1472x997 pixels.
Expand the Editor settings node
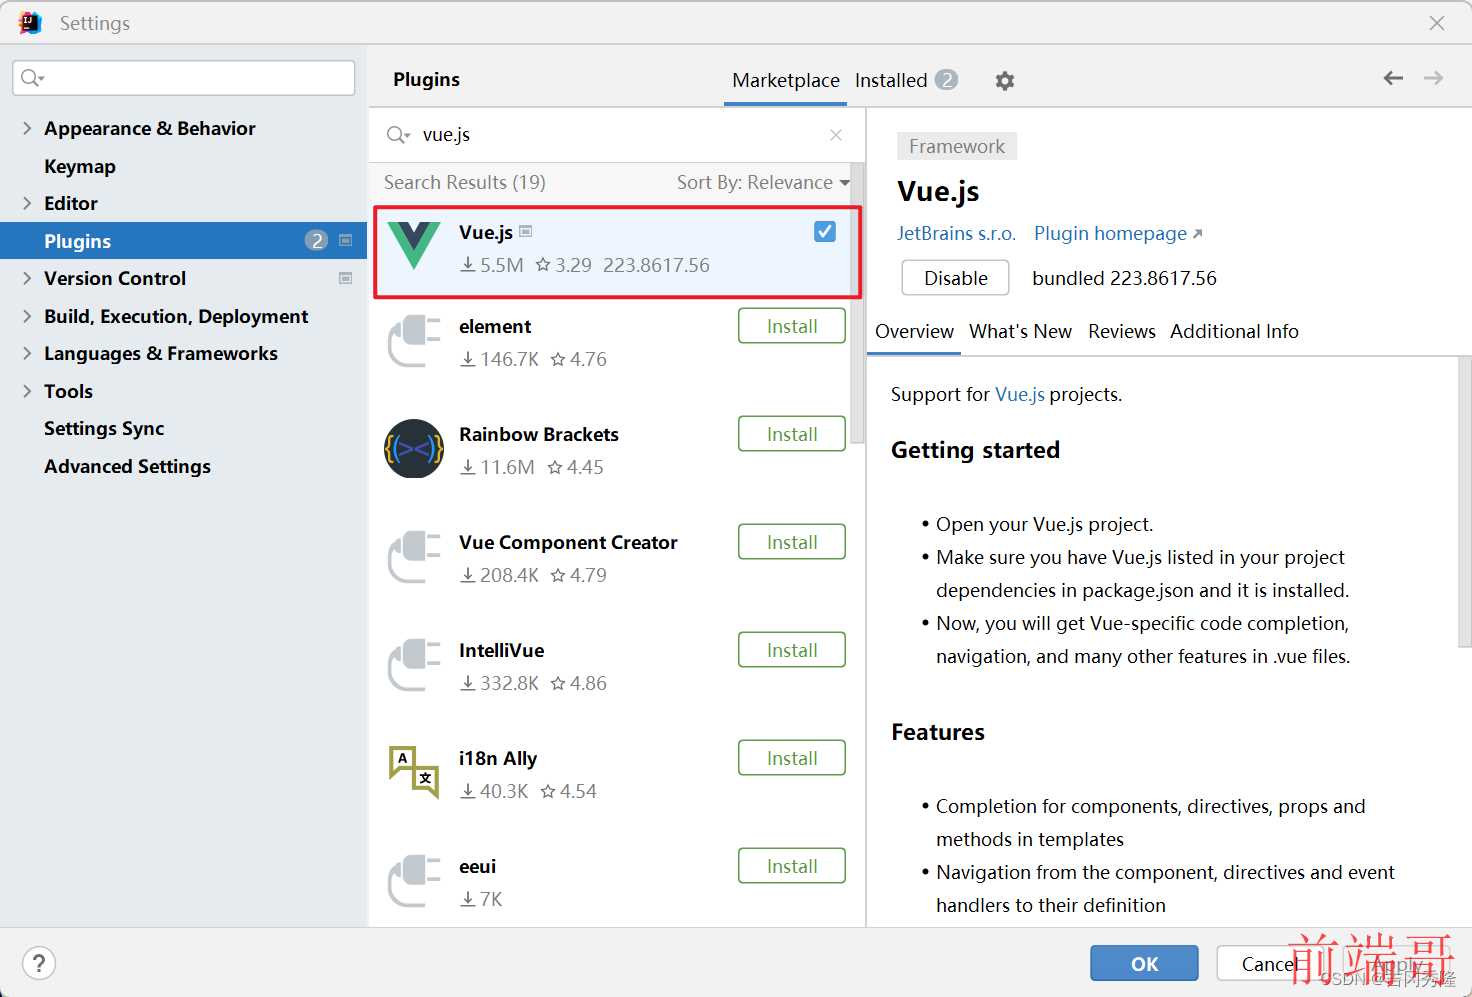tap(27, 203)
